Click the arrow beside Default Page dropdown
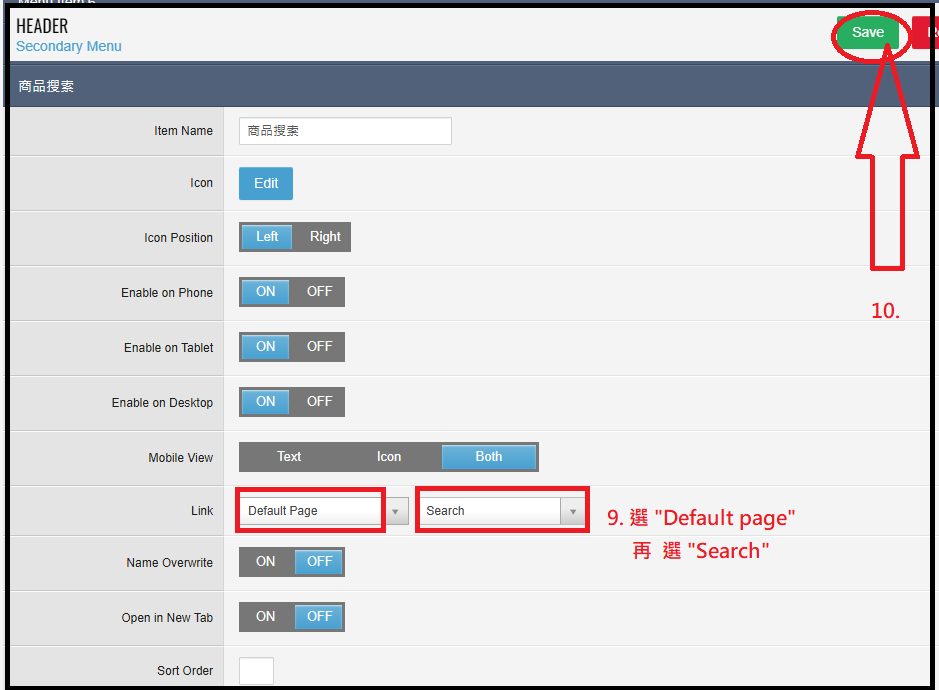Viewport: 939px width, 690px height. (397, 512)
